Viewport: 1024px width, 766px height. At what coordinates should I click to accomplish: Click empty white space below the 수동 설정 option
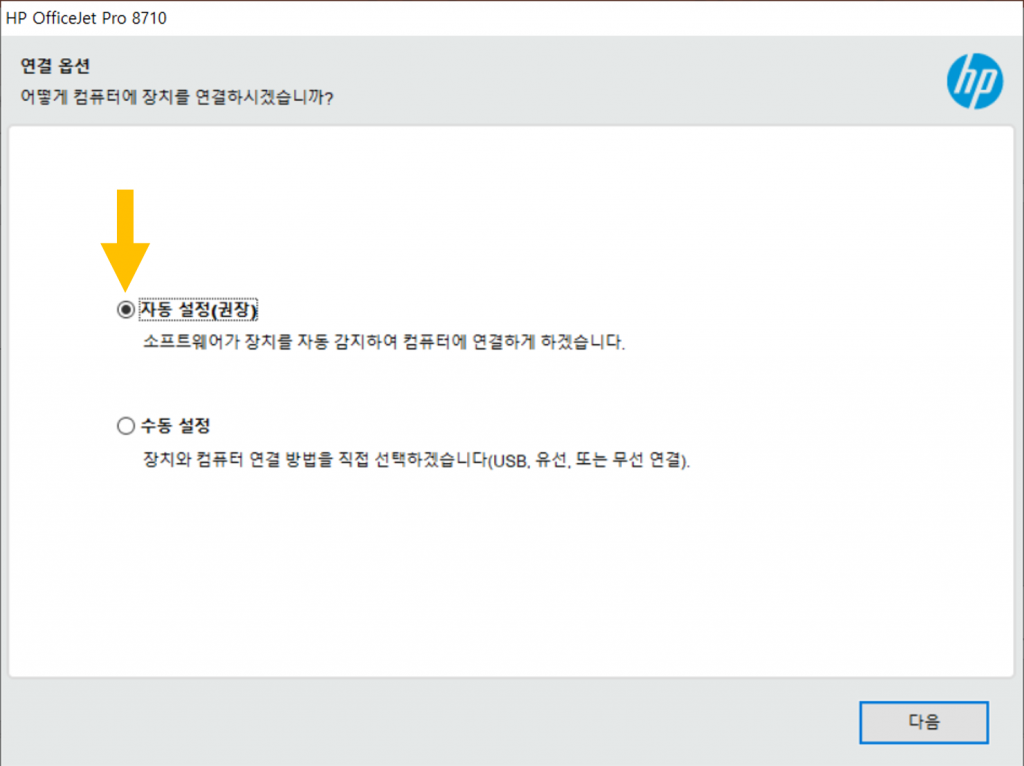click(500, 580)
